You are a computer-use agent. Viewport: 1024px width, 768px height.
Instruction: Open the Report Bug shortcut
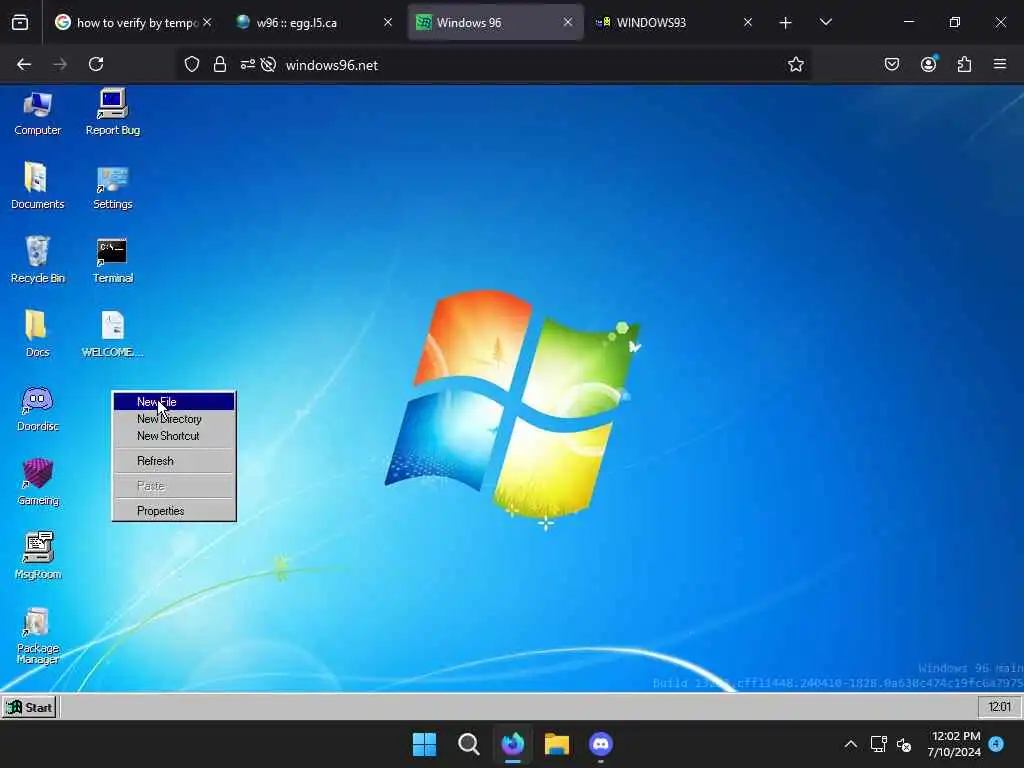(x=112, y=113)
